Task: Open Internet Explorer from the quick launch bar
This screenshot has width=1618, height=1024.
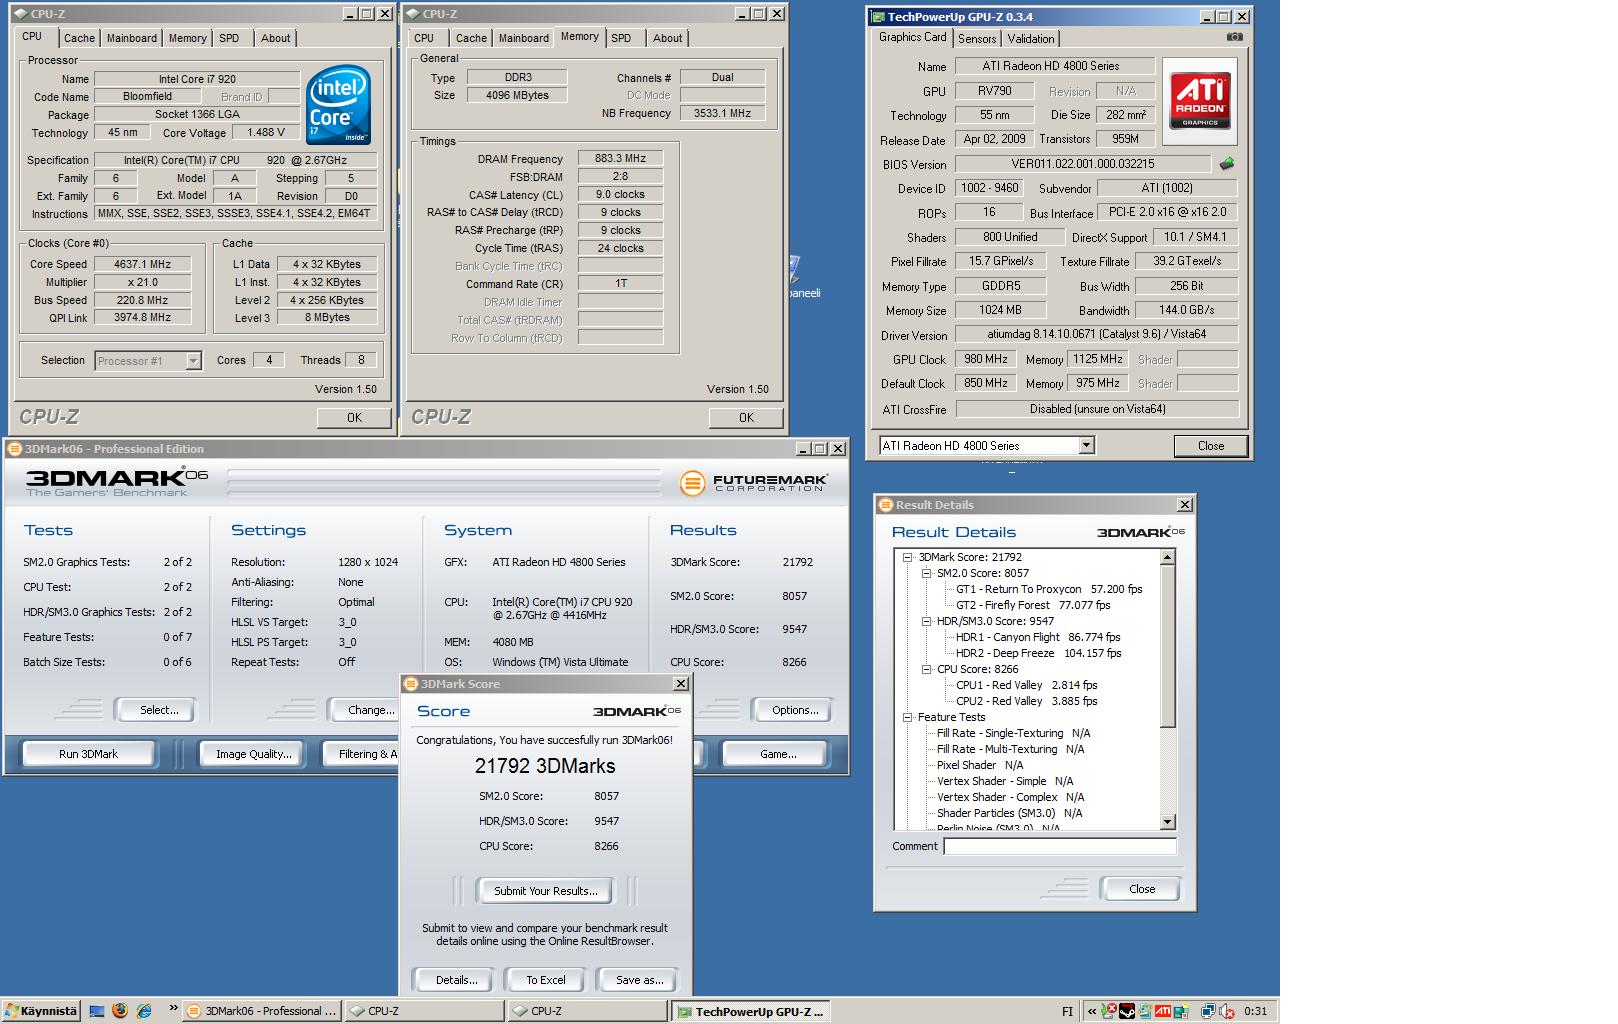Action: click(144, 1011)
